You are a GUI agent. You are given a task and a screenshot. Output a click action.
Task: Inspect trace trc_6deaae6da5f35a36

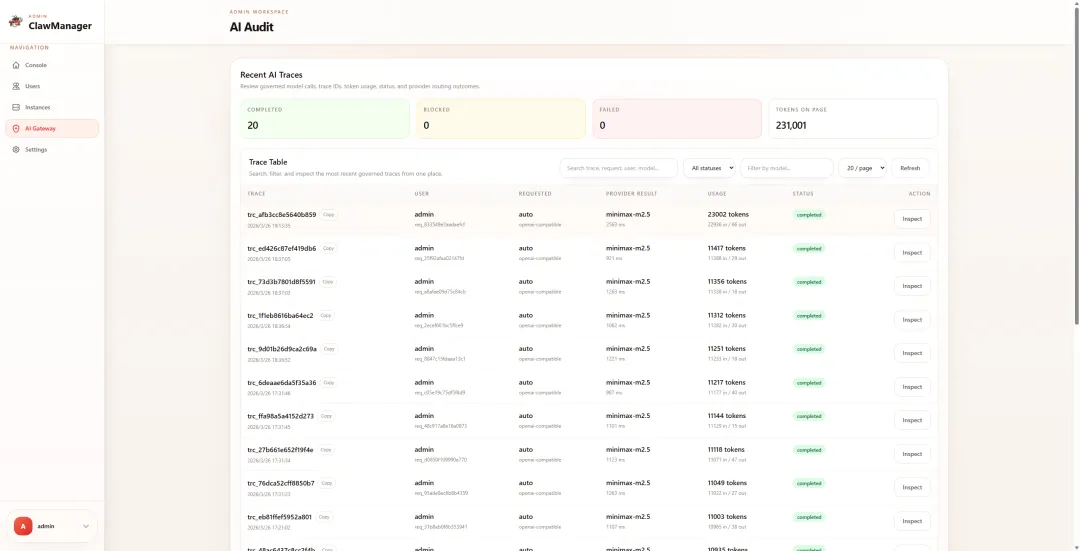pyautogui.click(x=912, y=387)
